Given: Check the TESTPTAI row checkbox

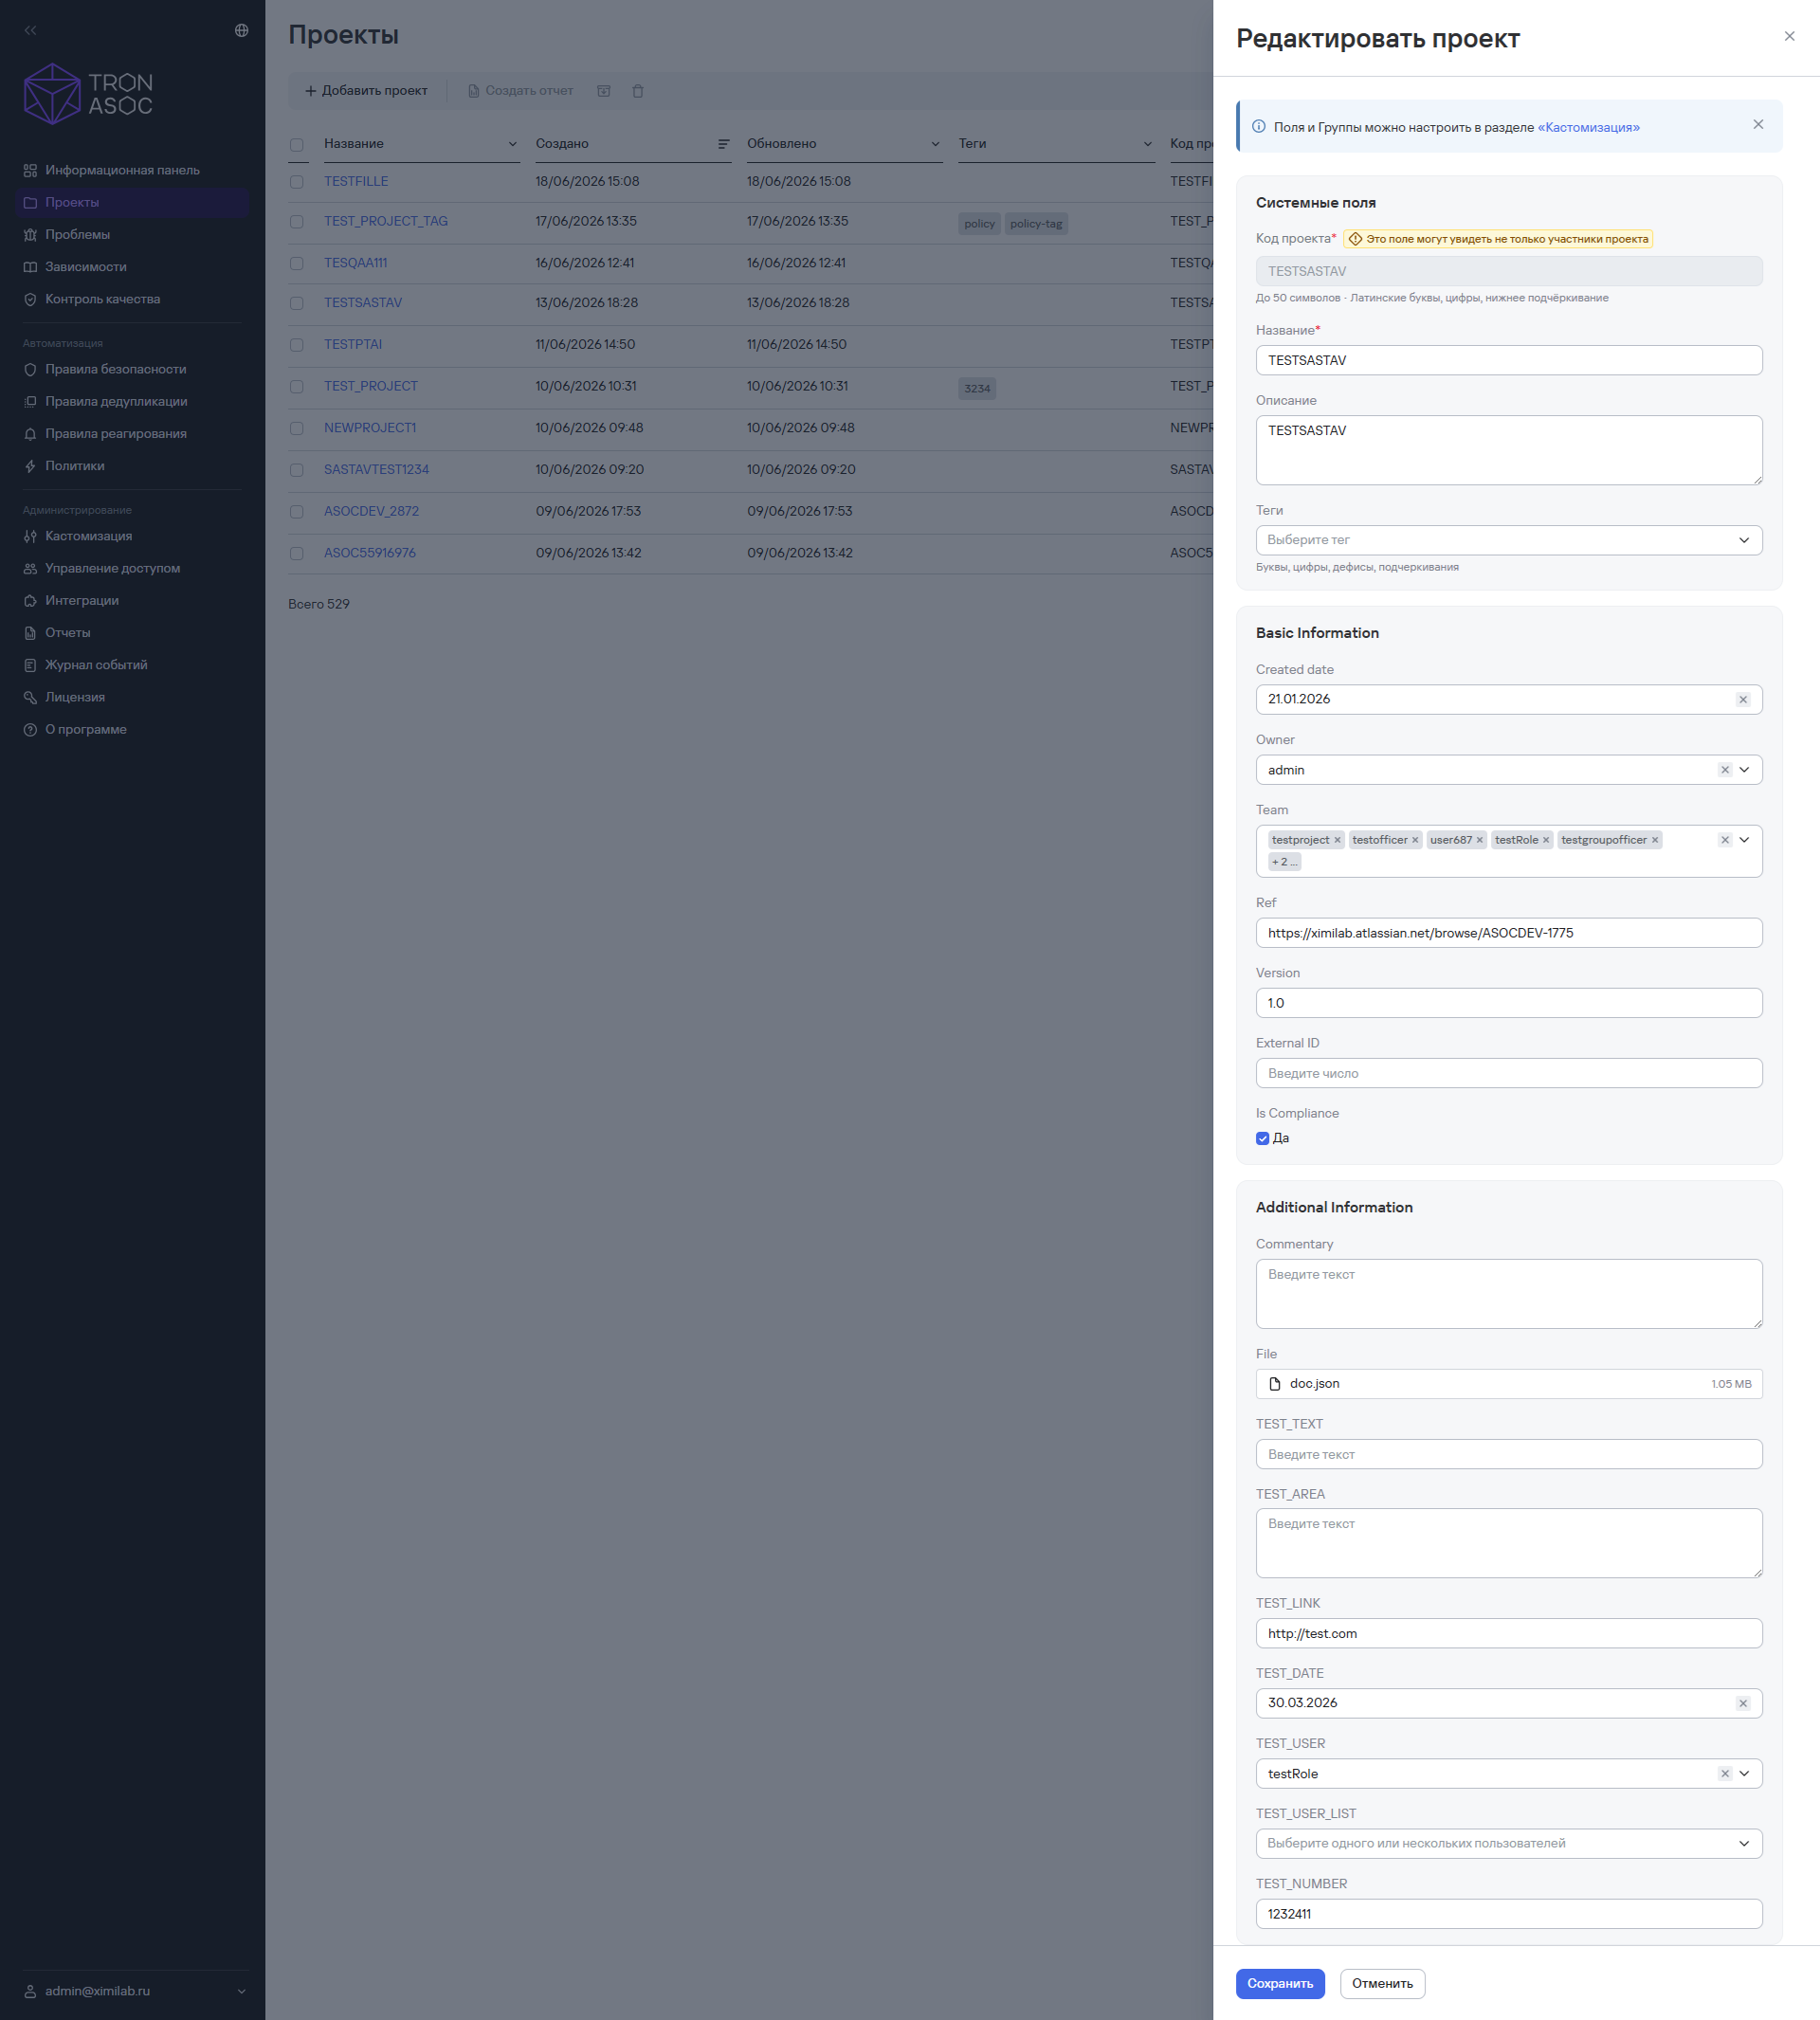Looking at the screenshot, I should tap(297, 345).
